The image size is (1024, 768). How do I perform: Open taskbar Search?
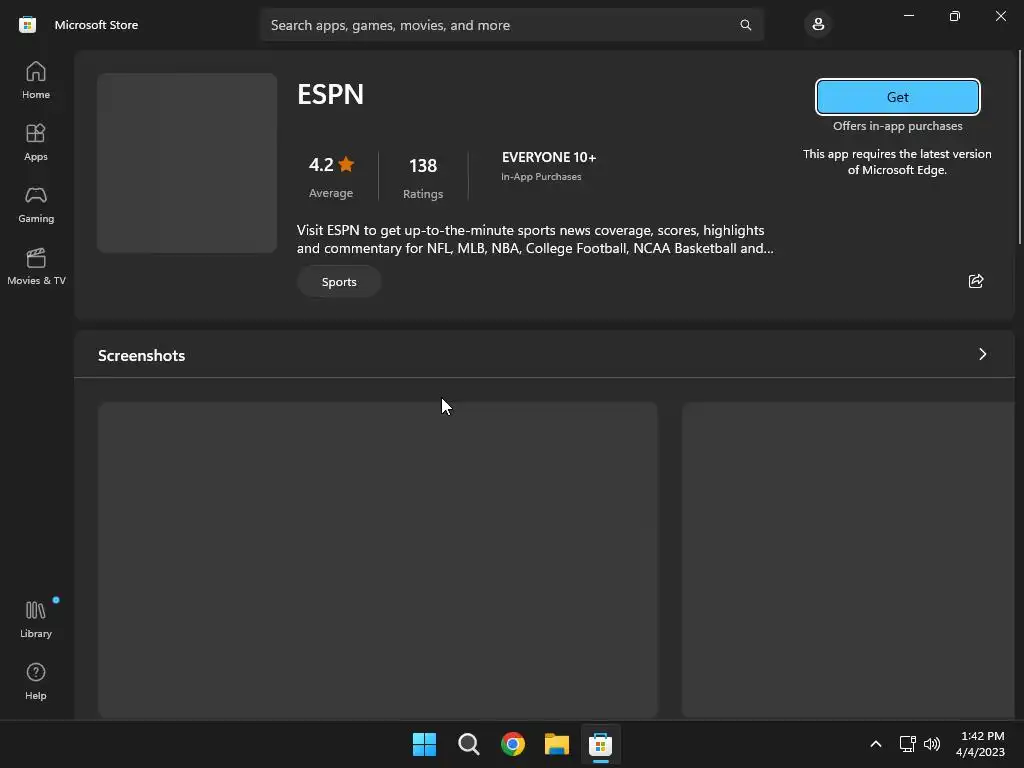pos(468,744)
